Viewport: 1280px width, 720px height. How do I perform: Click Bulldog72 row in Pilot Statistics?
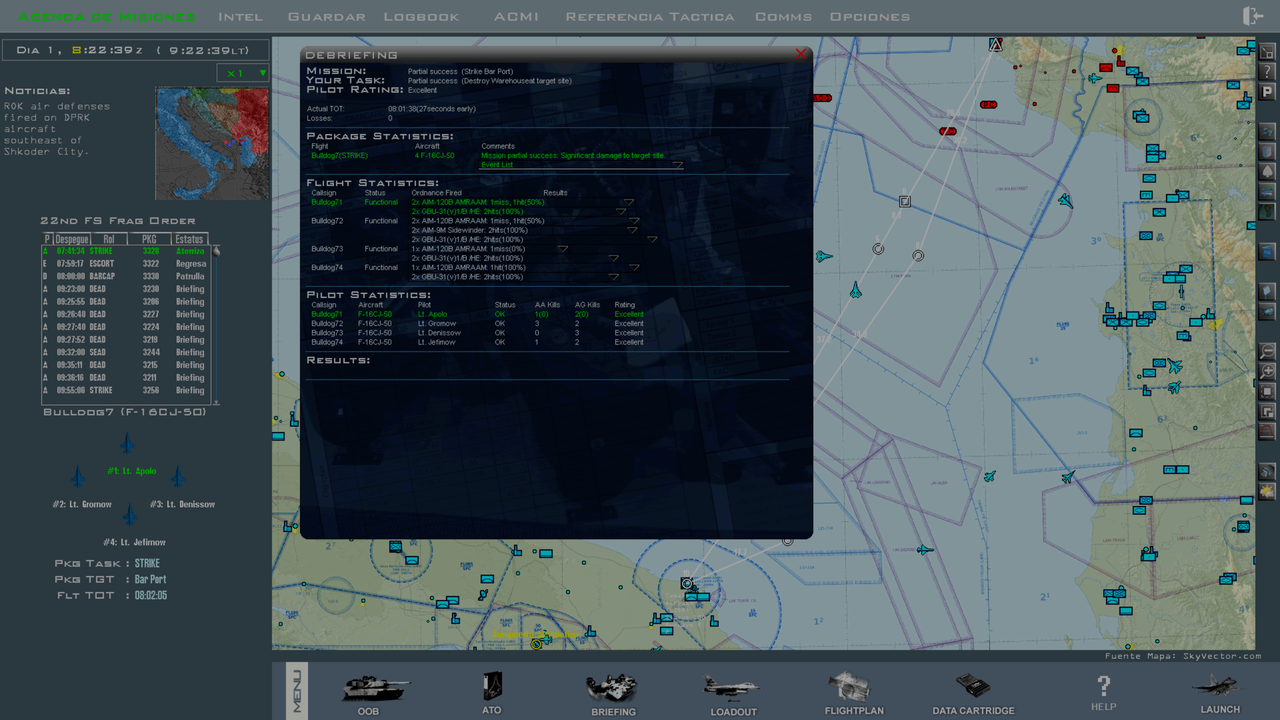point(478,324)
